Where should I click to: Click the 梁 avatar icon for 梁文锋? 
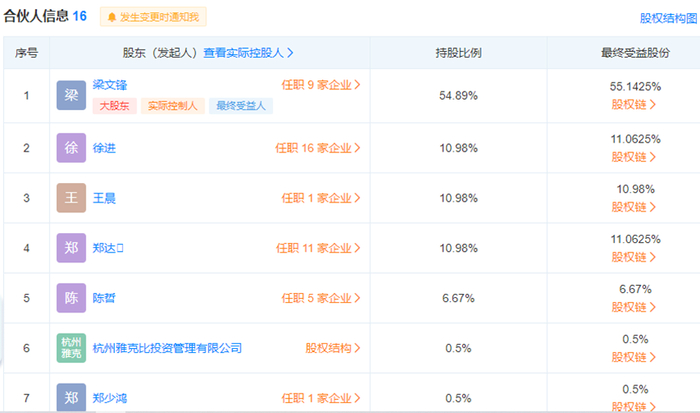click(x=71, y=95)
